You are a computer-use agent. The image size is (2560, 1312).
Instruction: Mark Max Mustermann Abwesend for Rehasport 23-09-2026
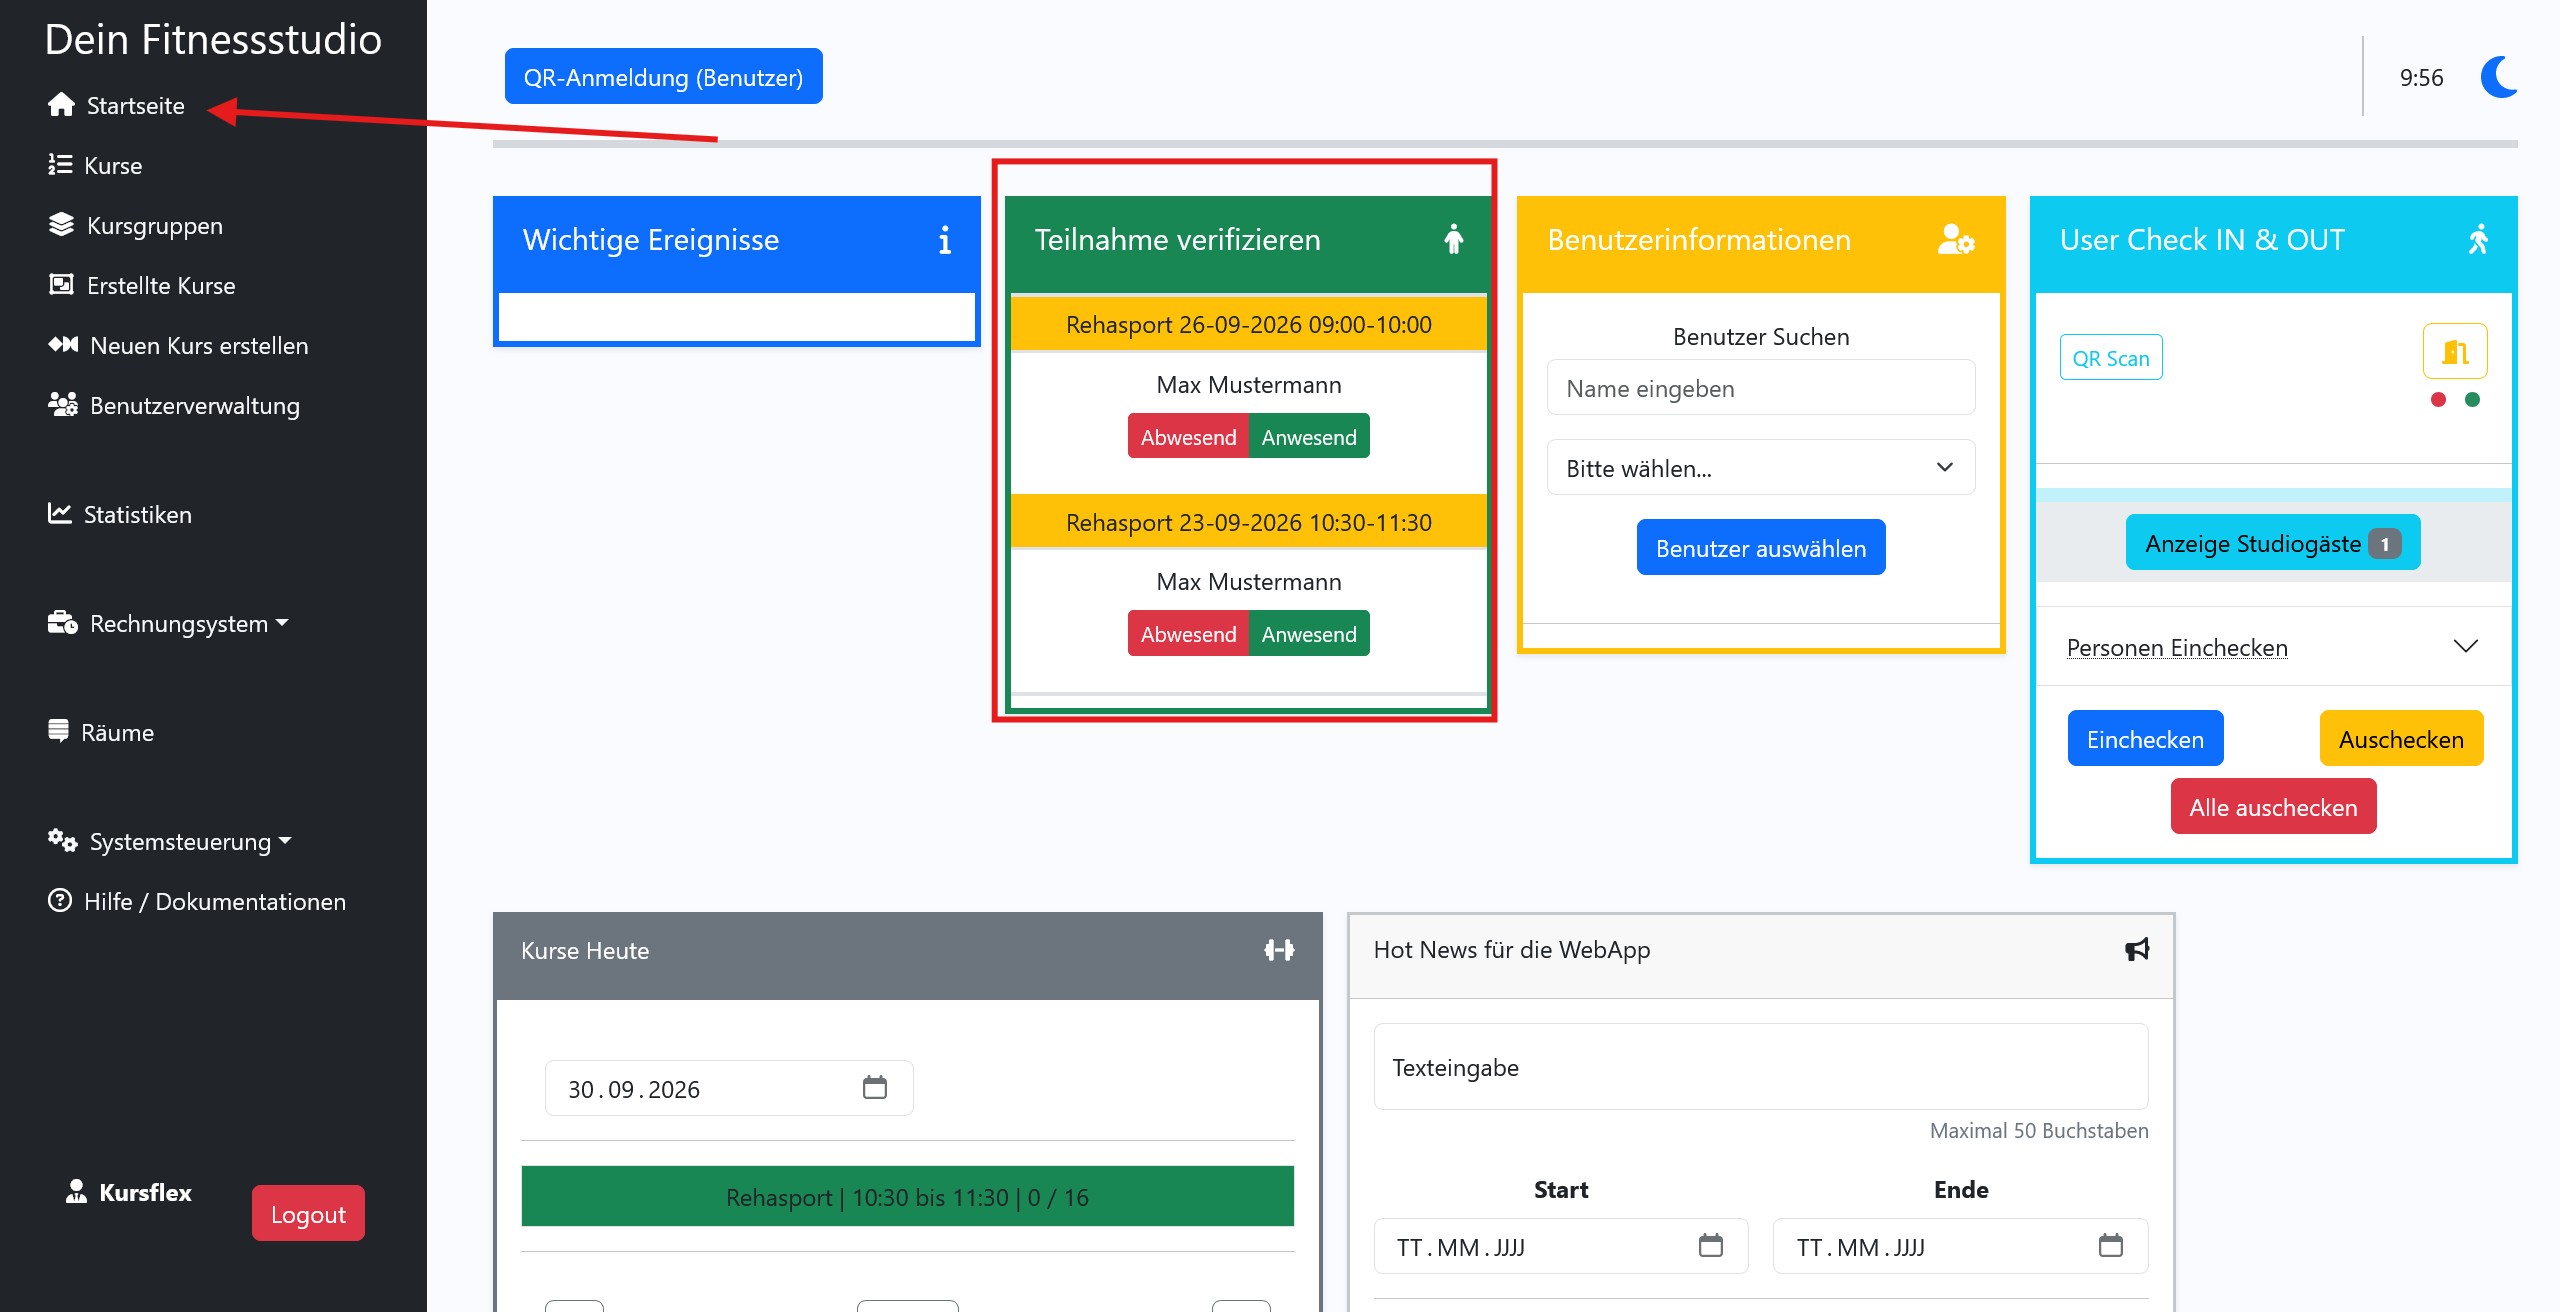(1188, 633)
